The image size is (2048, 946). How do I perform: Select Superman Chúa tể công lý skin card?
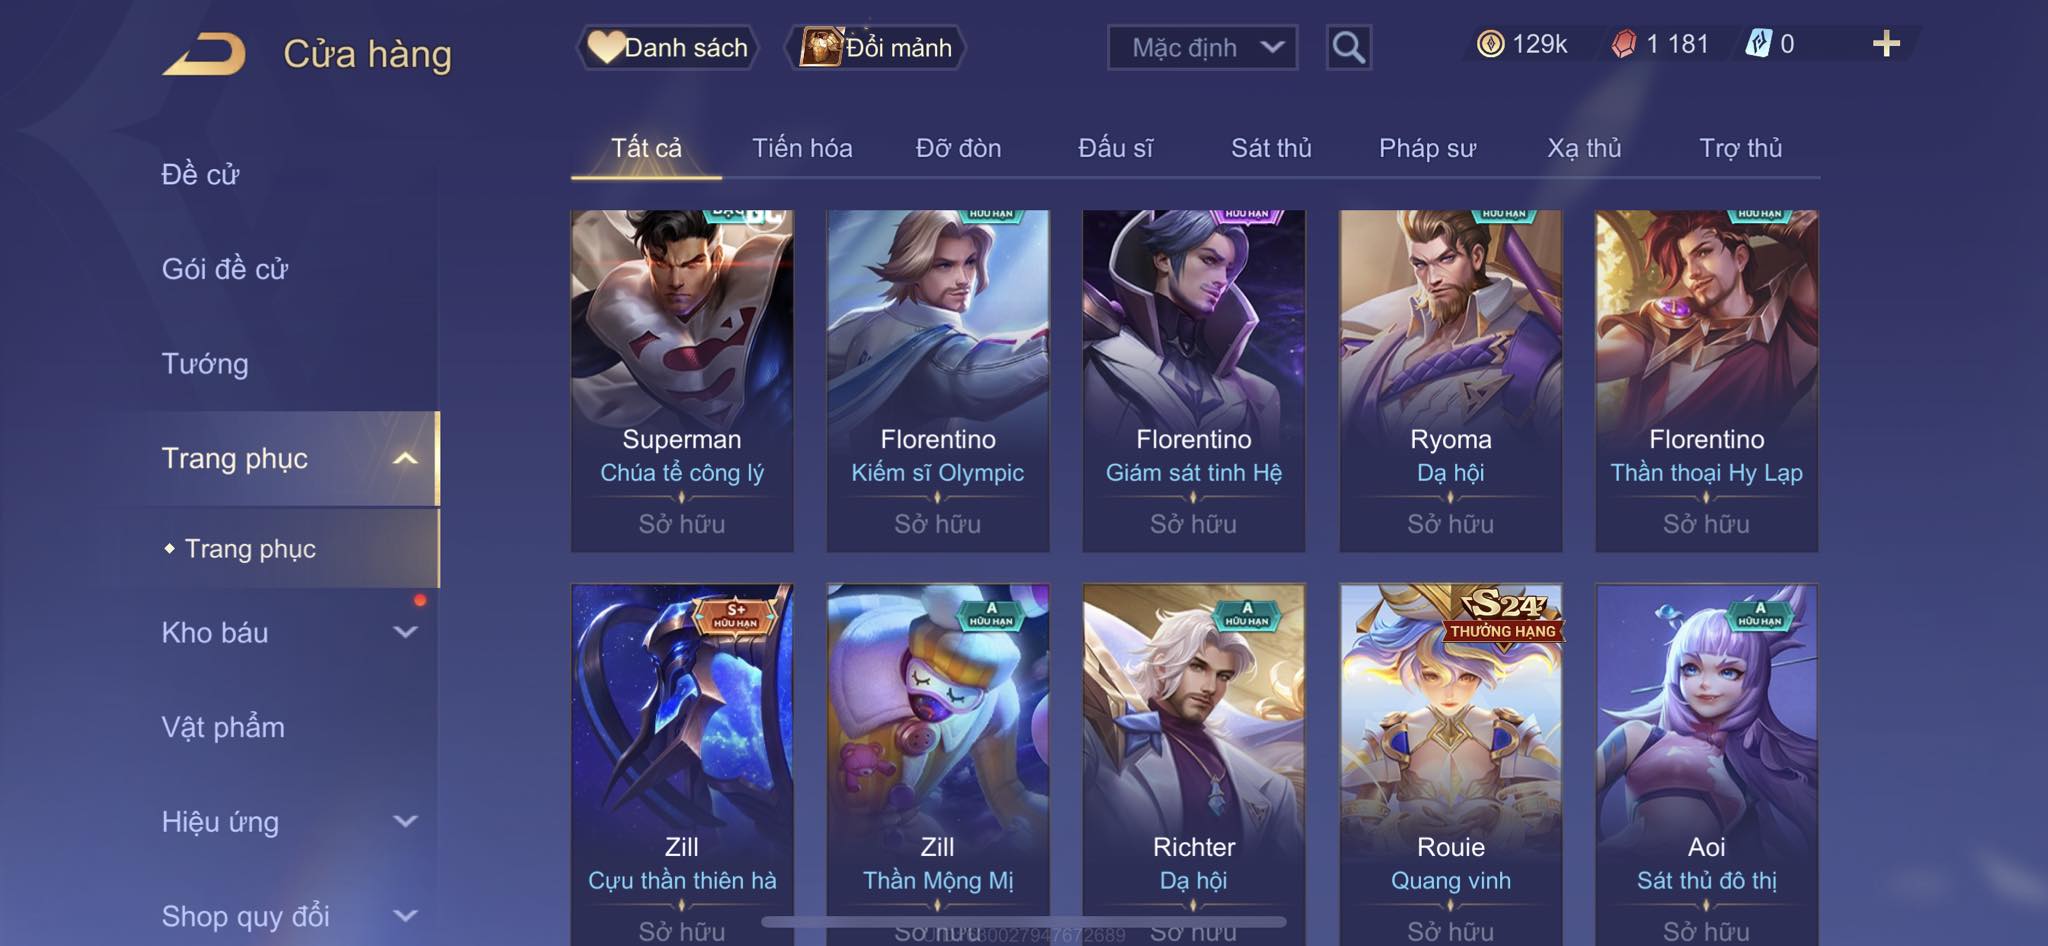coord(682,381)
